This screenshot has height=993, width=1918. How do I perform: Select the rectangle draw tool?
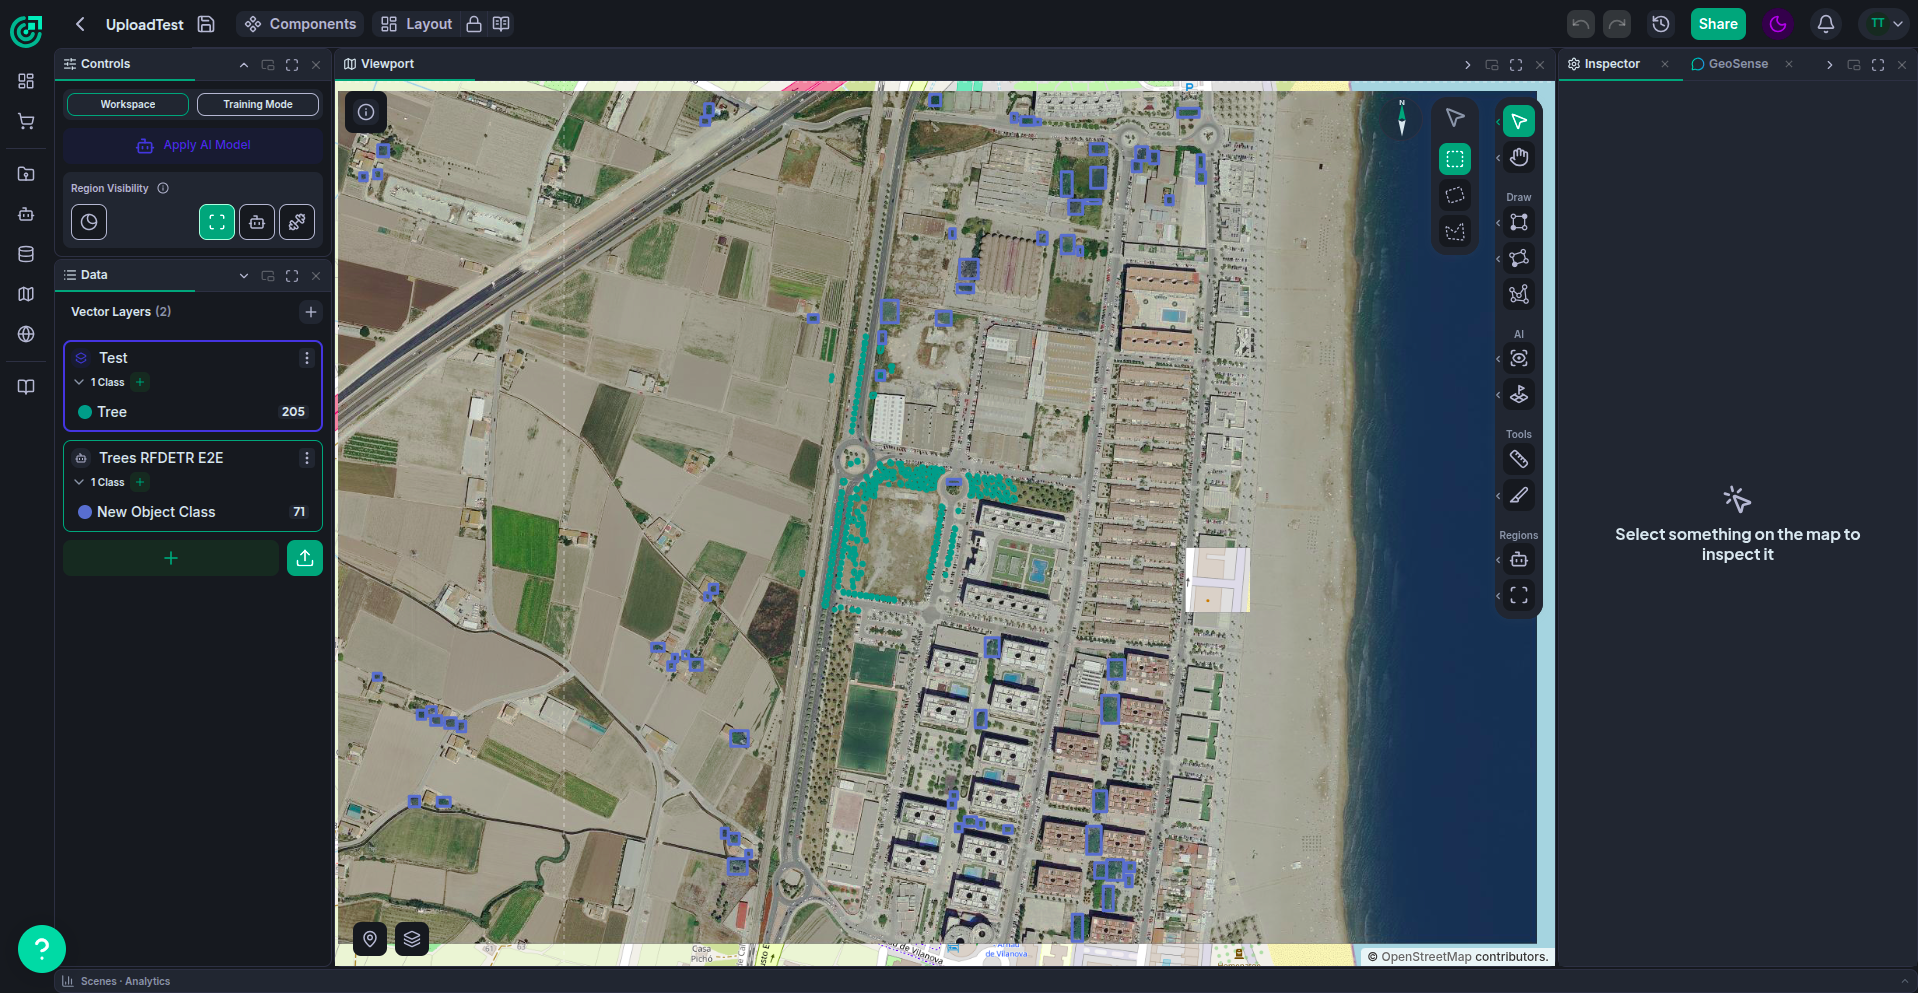point(1518,222)
